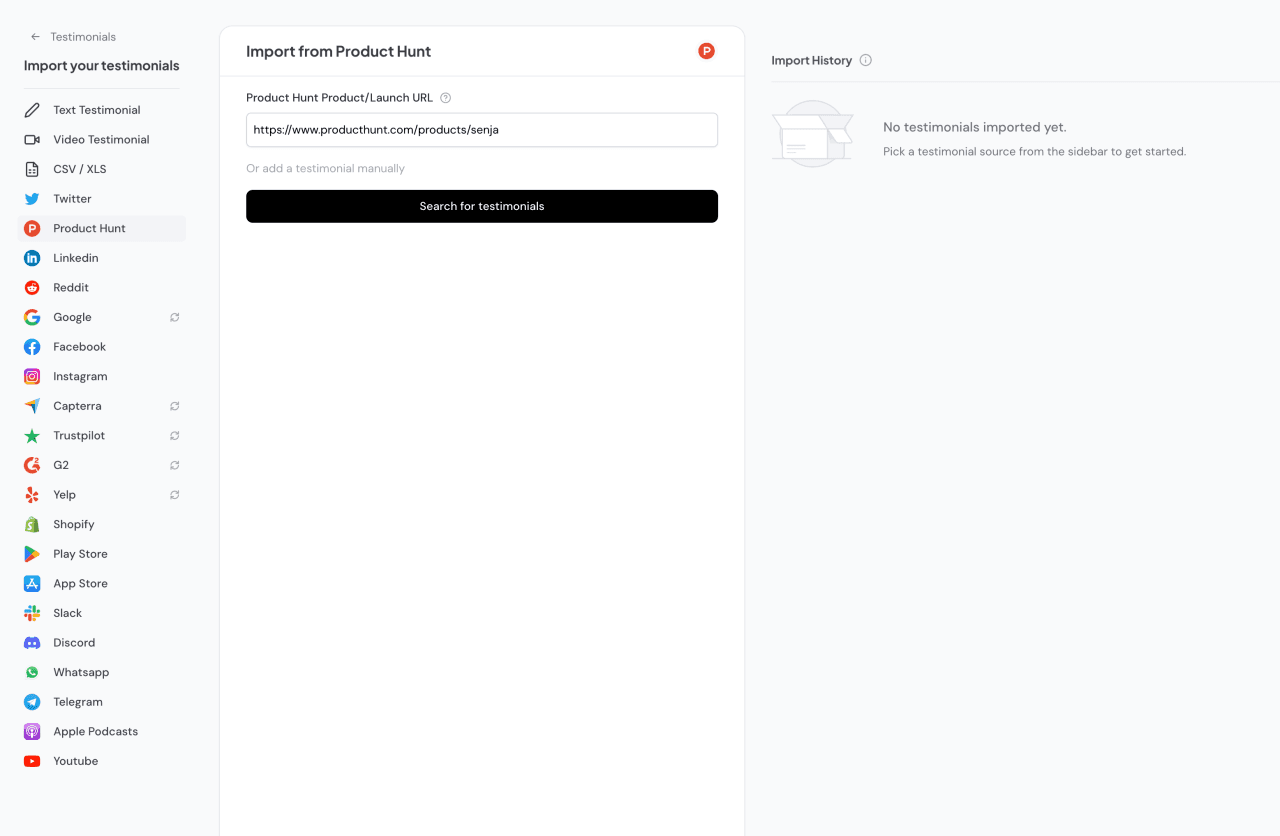Click the sync icon next to Google
This screenshot has width=1280, height=836.
[x=174, y=317]
